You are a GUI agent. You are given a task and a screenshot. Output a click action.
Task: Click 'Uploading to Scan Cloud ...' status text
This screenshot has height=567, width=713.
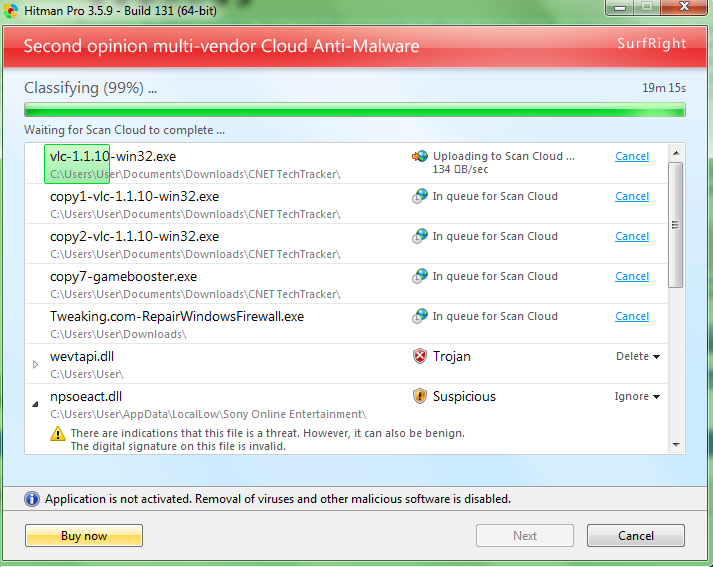tap(504, 156)
